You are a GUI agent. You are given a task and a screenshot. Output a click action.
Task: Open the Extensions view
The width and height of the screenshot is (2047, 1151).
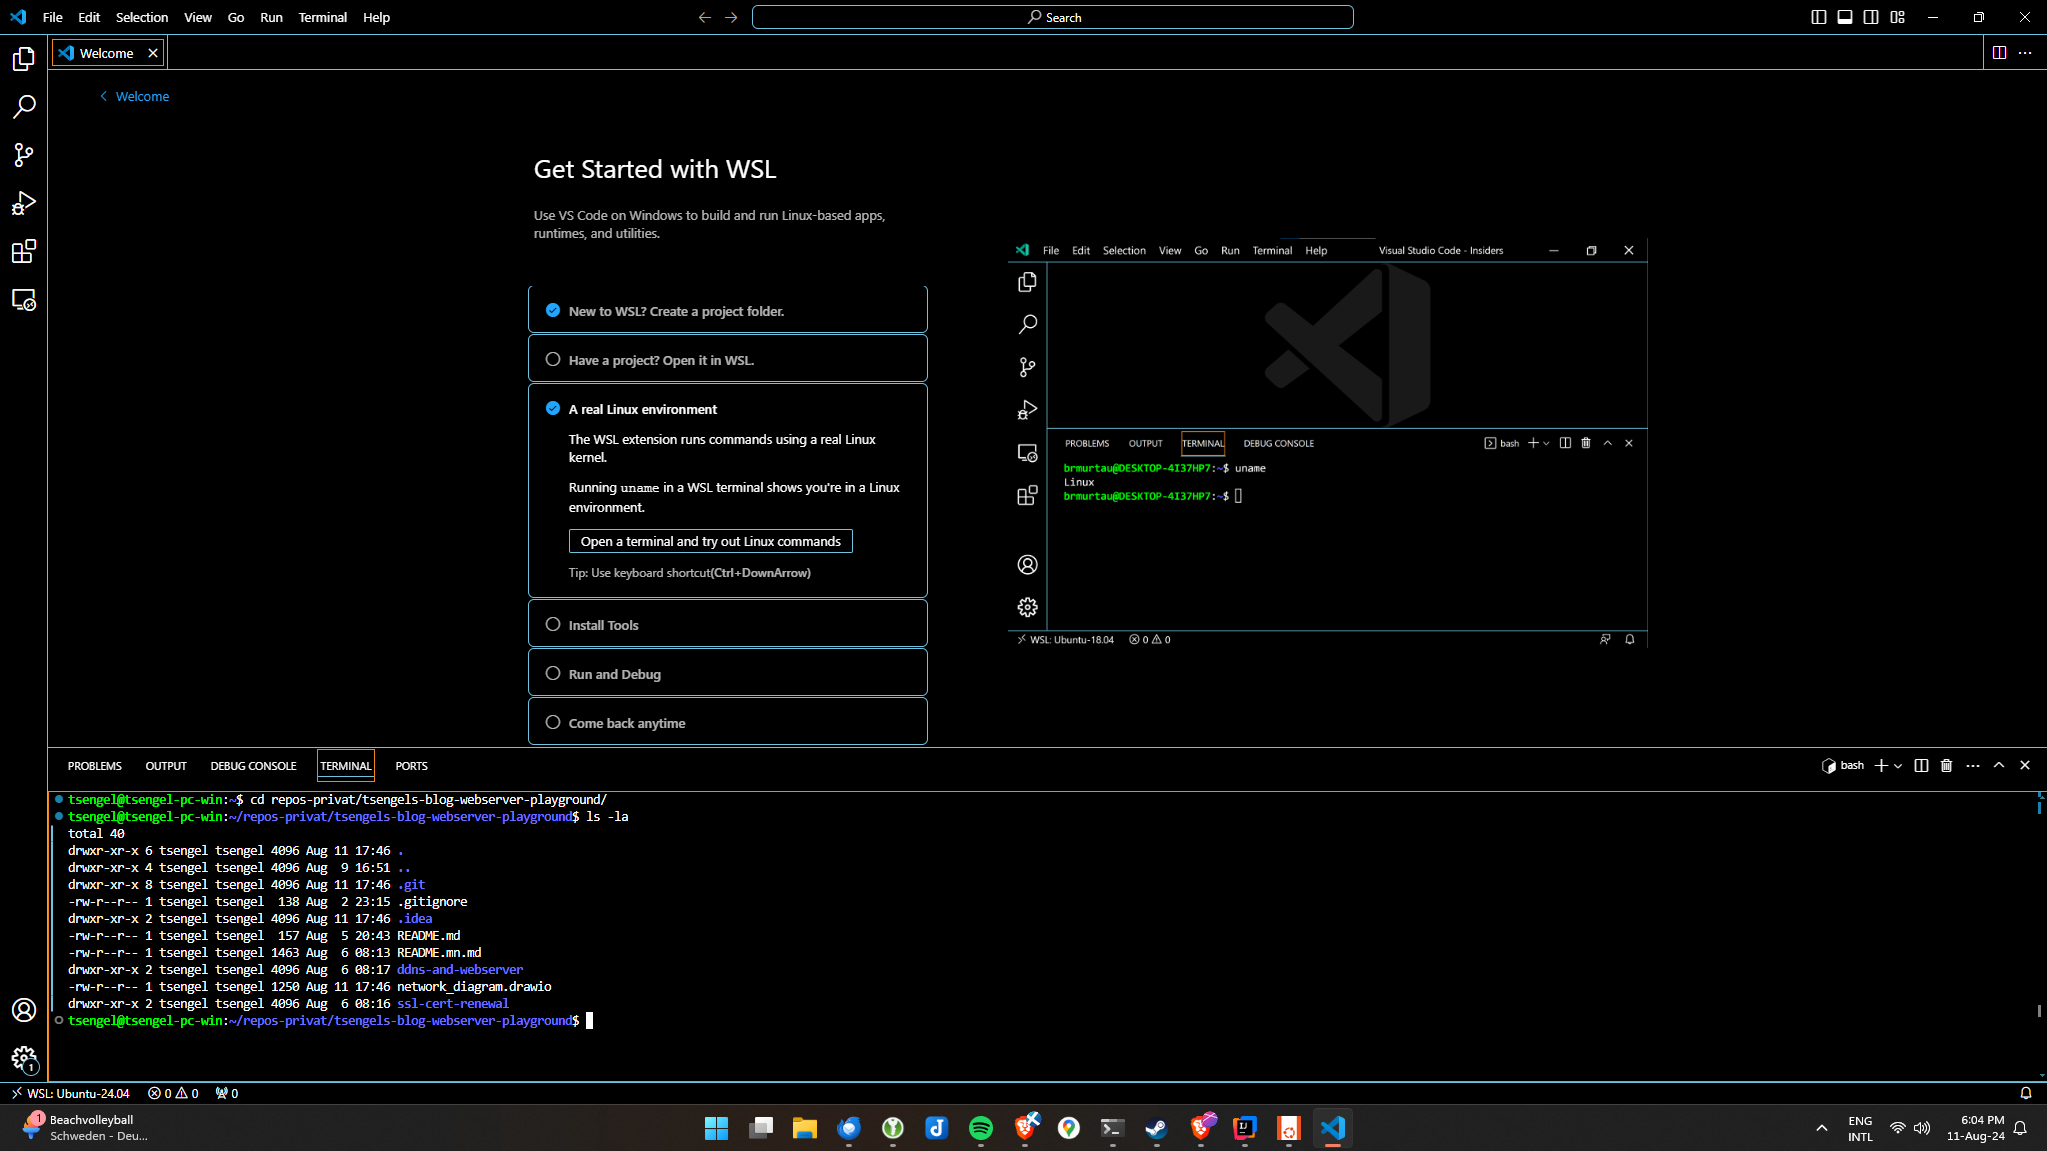(24, 251)
